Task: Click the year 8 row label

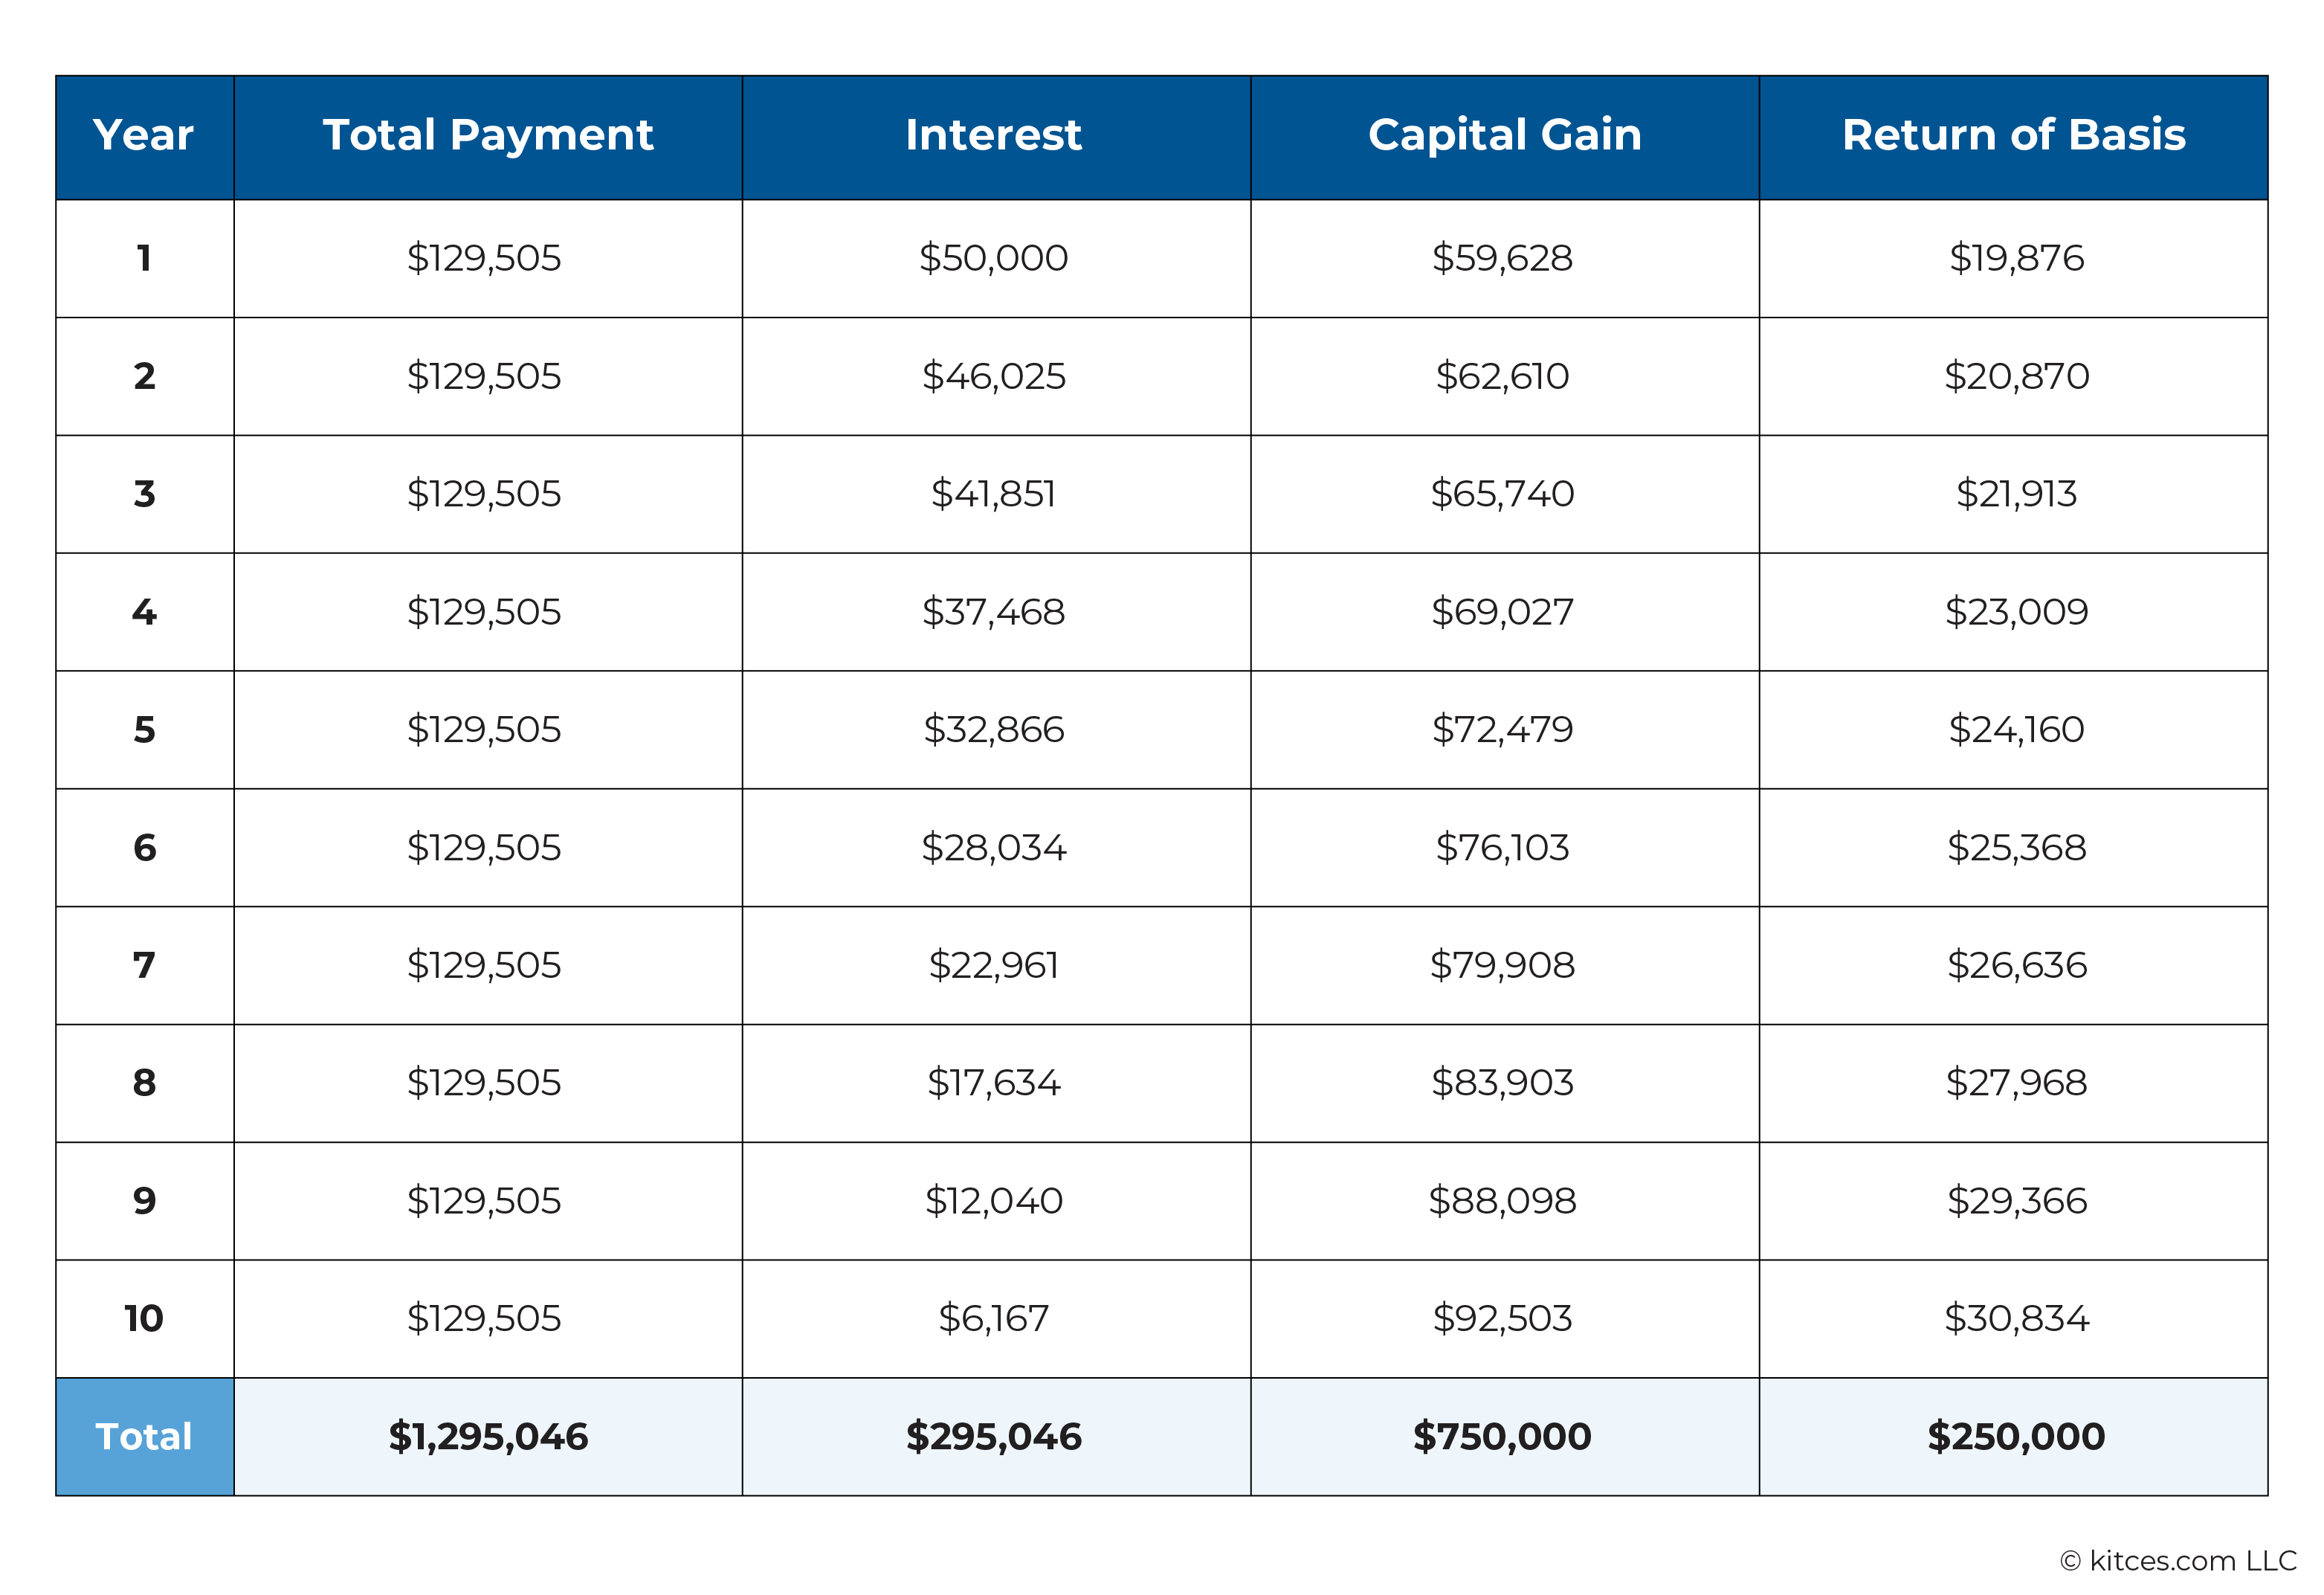Action: click(x=144, y=1083)
